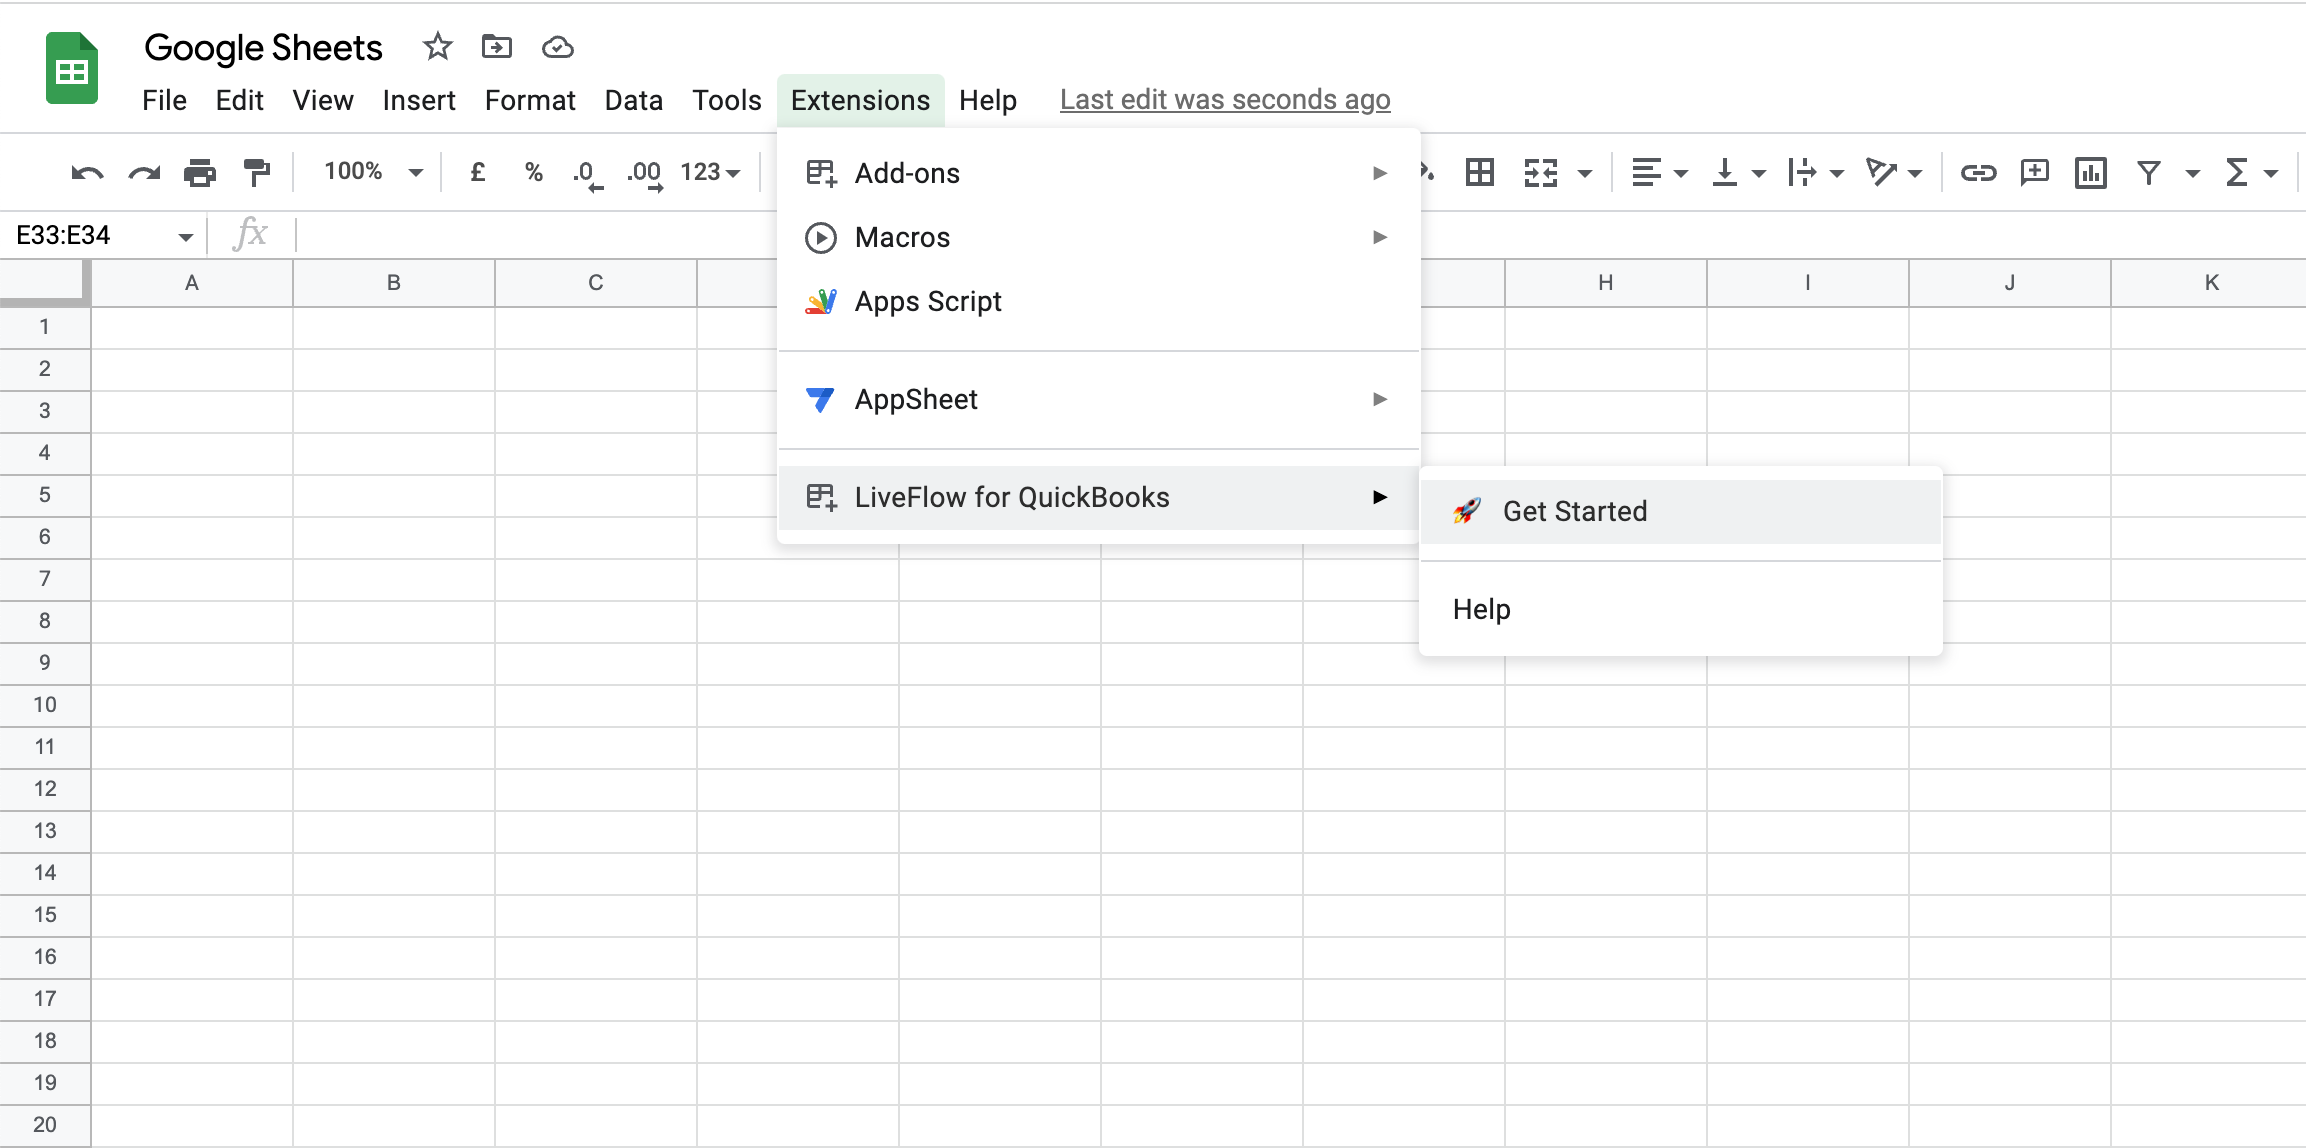Open the Help menu in menu bar
Viewport: 2306px width, 1148px height.
[988, 100]
